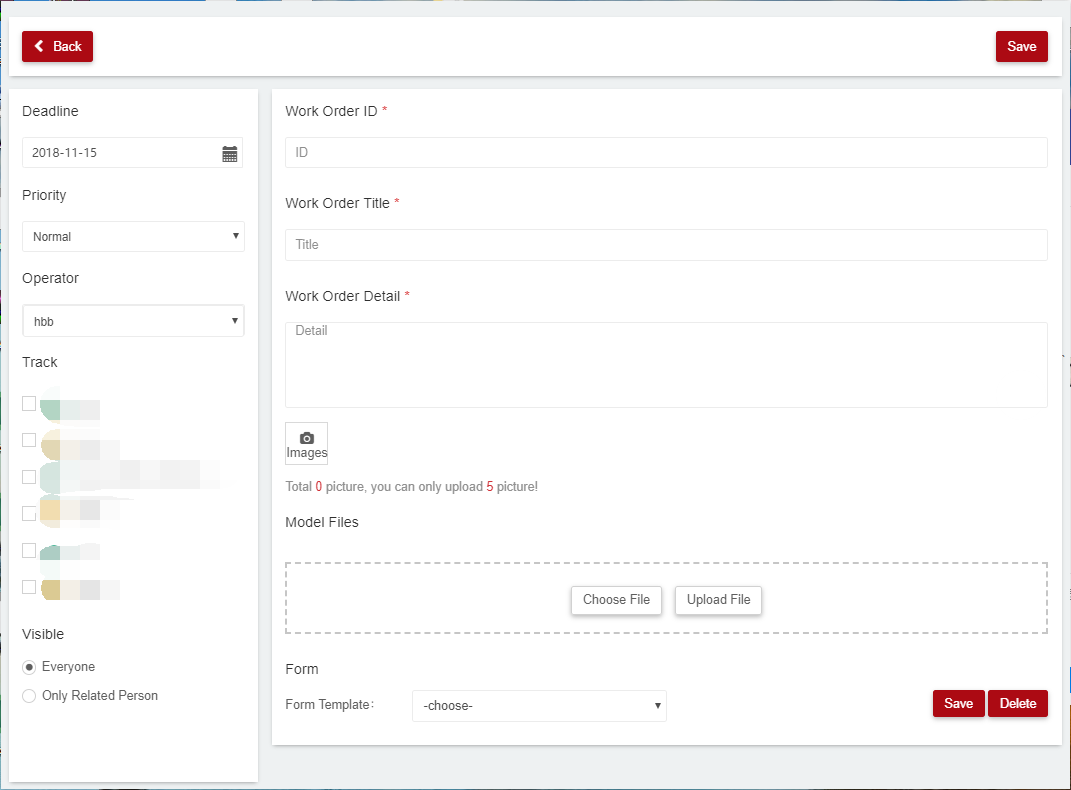Viewport: 1071px width, 790px height.
Task: Tick the third Track checkbox
Action: [x=29, y=477]
